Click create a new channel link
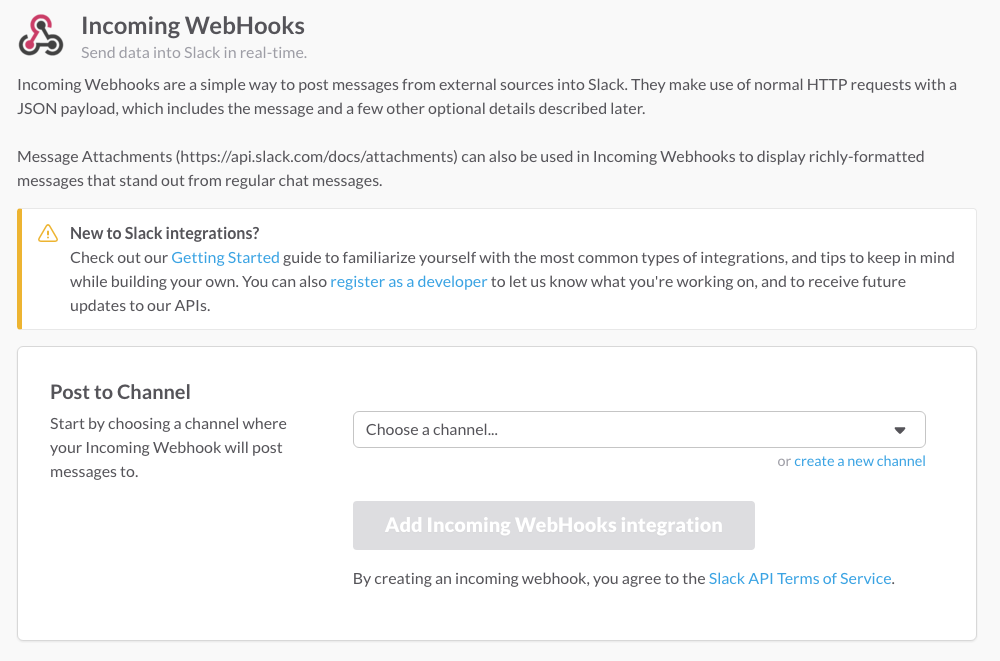This screenshot has height=661, width=1000. 859,461
